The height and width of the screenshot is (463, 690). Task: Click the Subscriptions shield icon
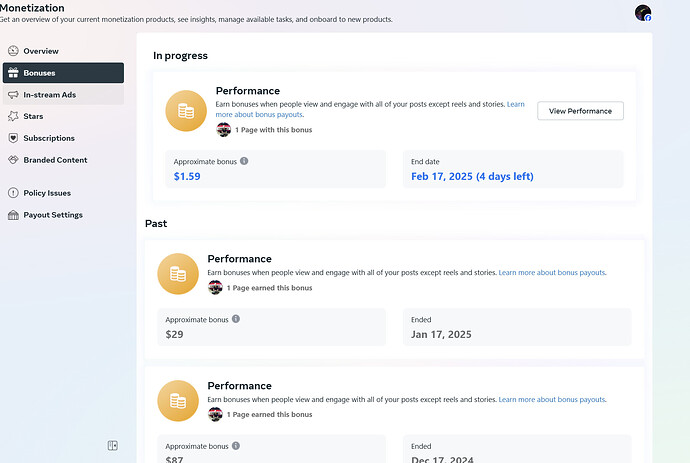point(13,138)
